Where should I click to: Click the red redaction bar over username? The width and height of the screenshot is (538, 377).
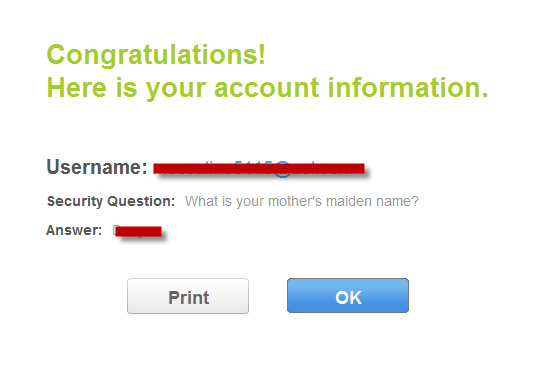click(x=259, y=168)
